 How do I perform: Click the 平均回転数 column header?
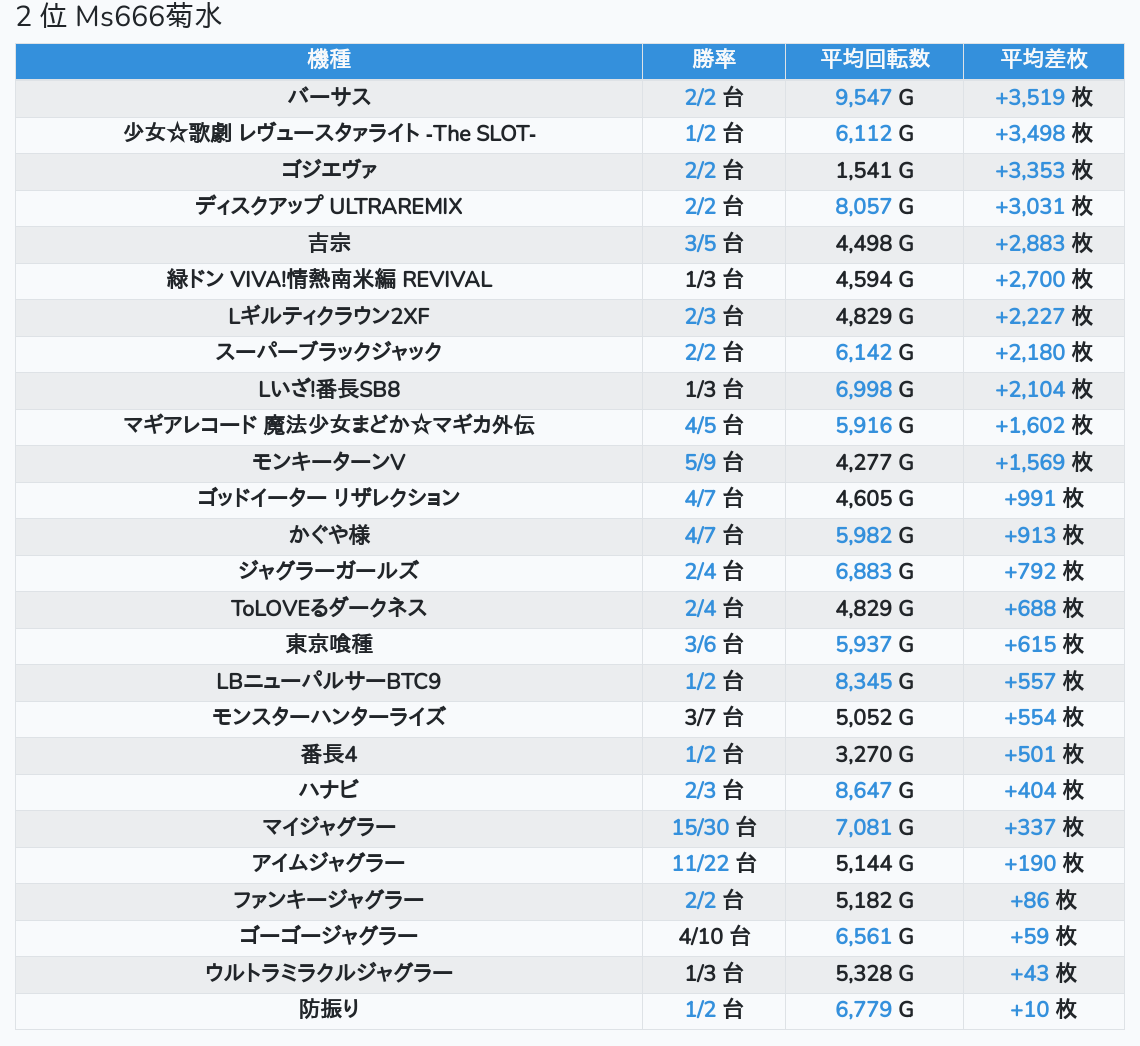click(x=875, y=60)
